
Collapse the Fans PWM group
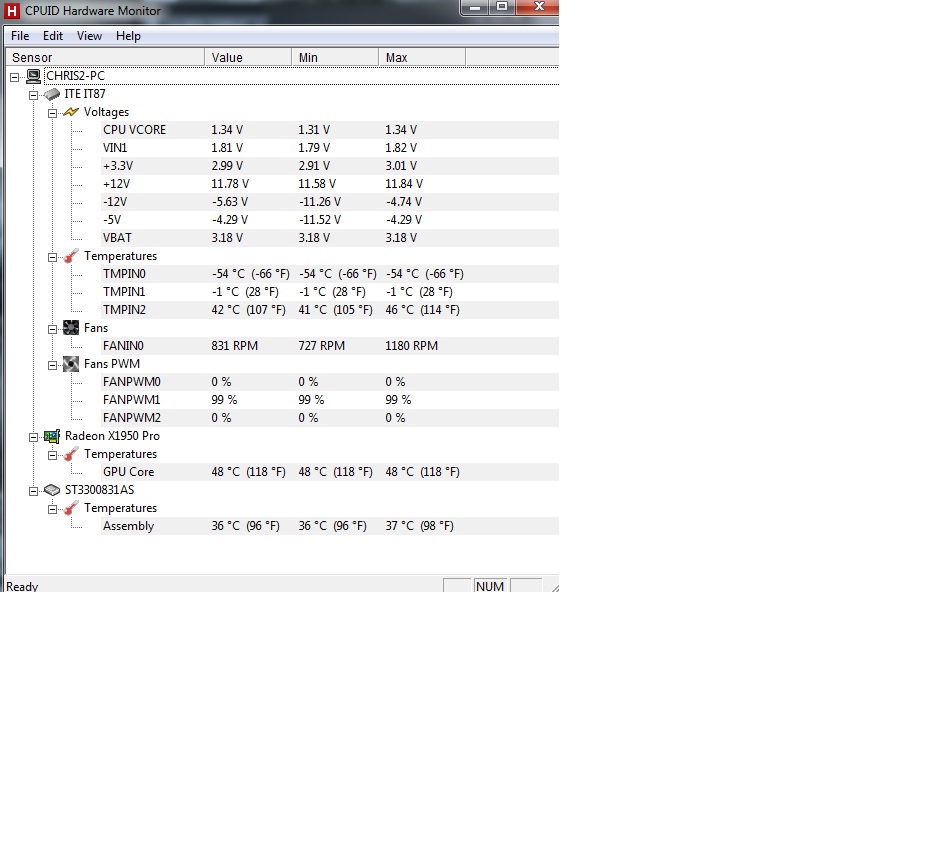tap(52, 365)
